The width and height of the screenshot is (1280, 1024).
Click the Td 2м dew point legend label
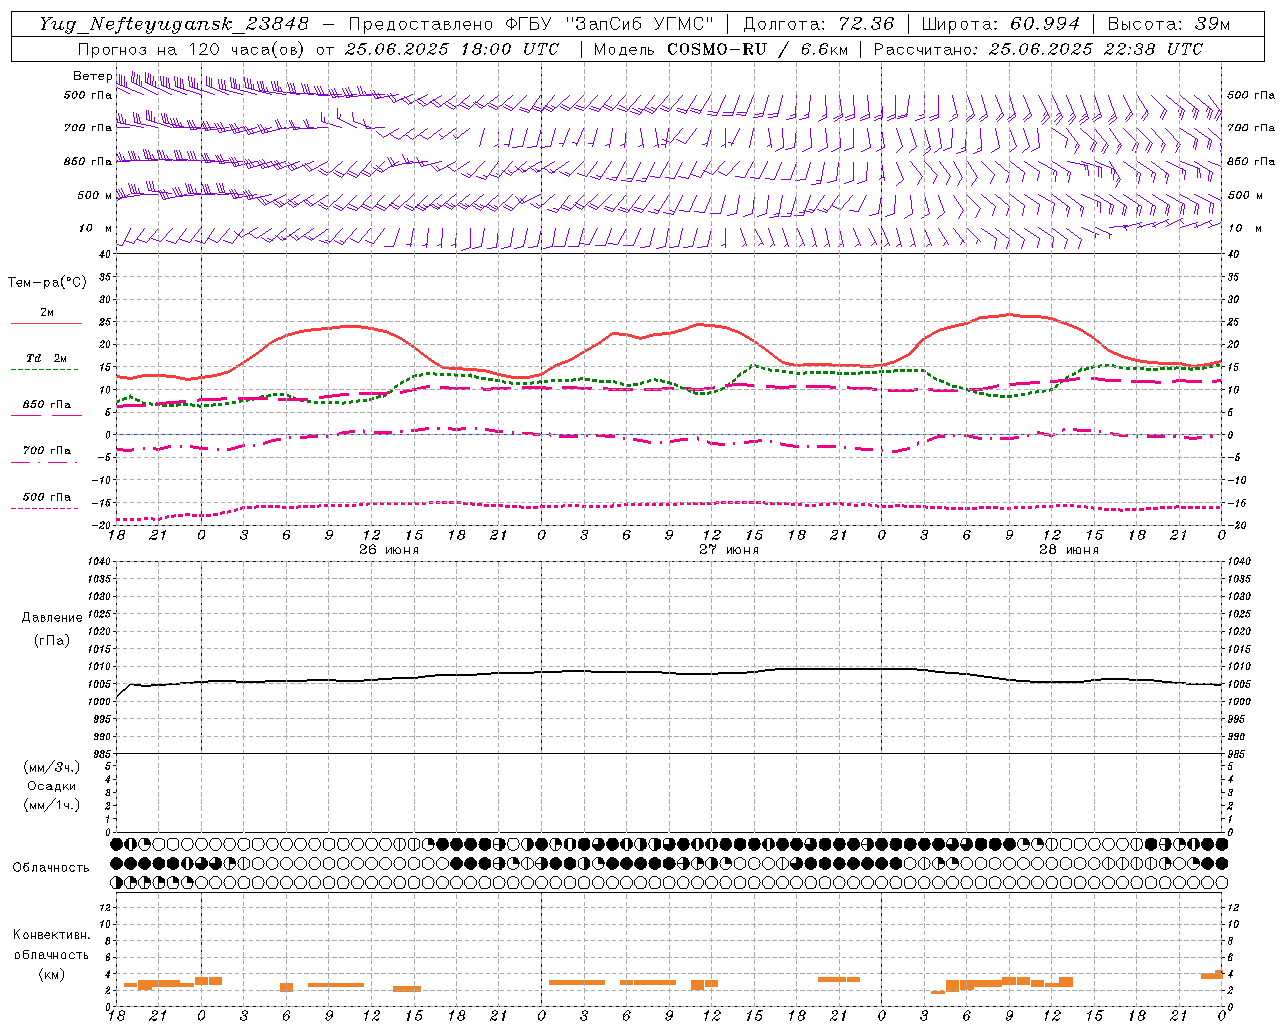point(47,358)
